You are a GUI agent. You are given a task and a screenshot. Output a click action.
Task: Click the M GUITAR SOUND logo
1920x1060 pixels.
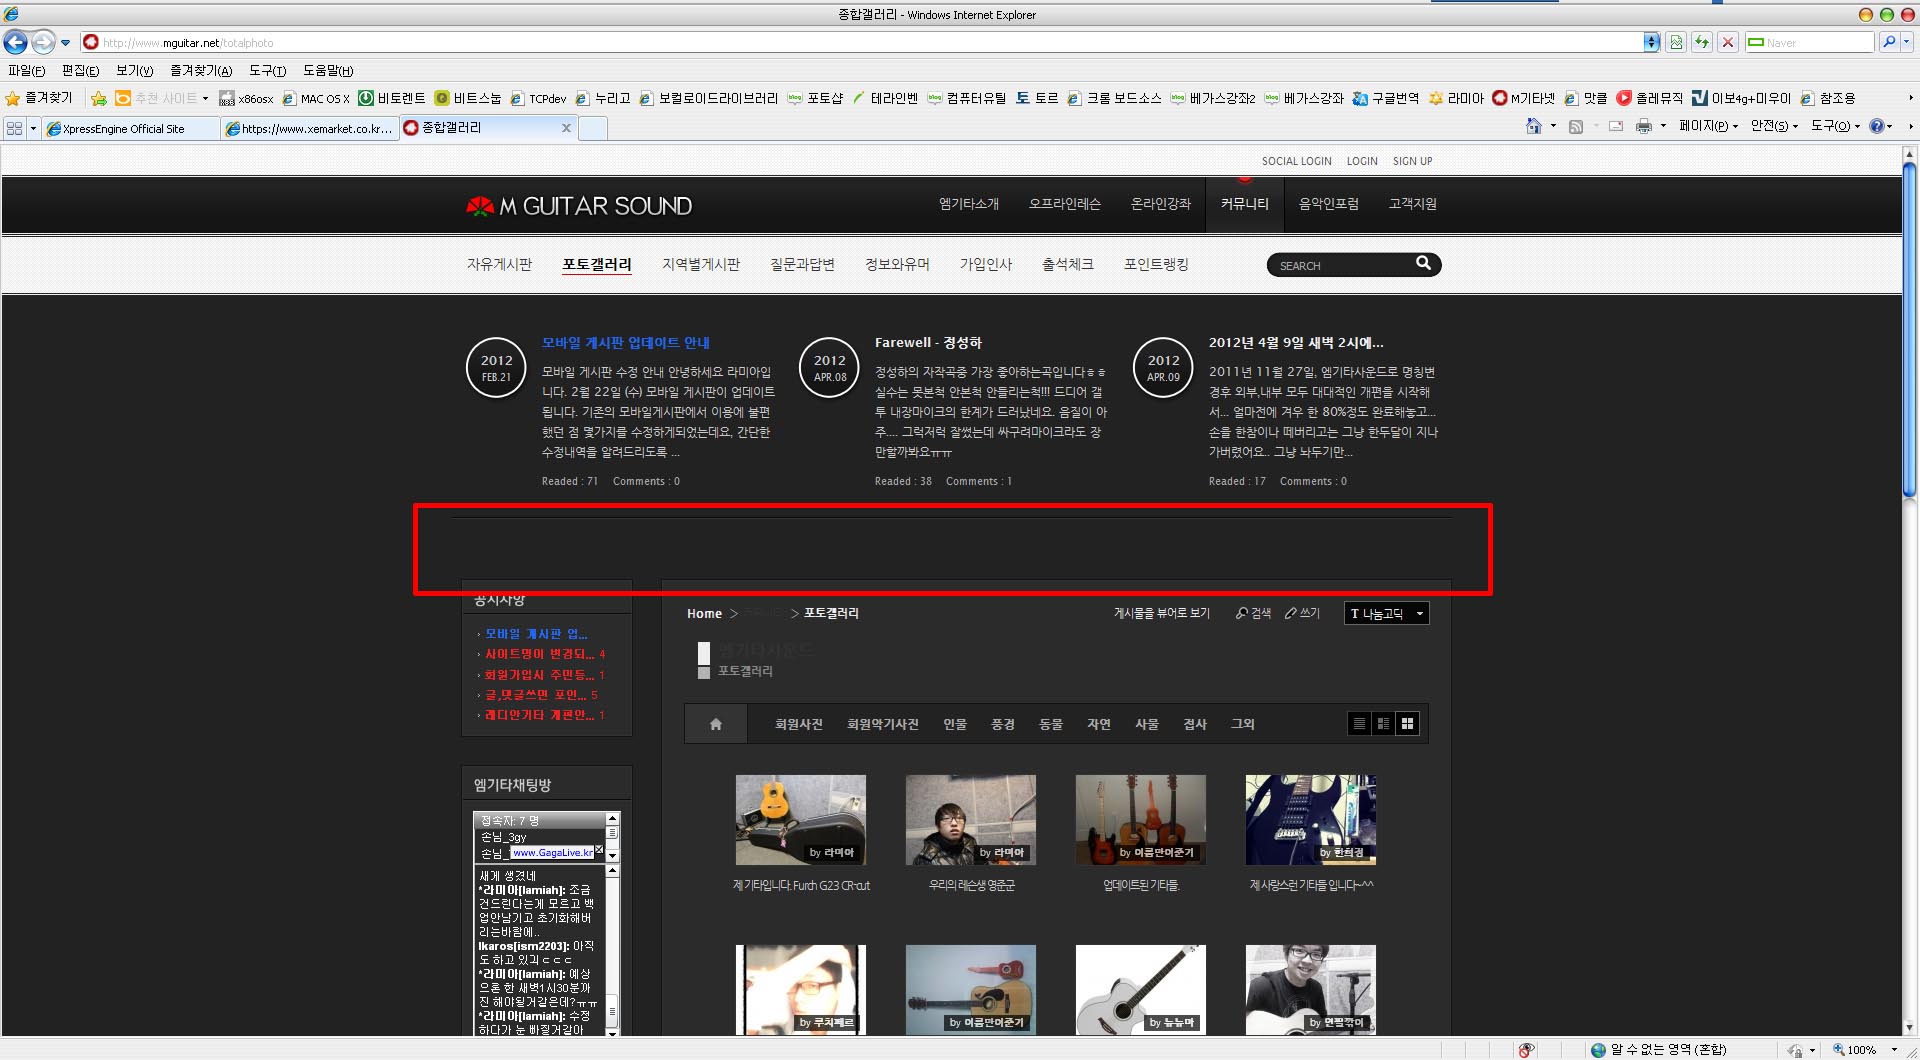pyautogui.click(x=579, y=206)
